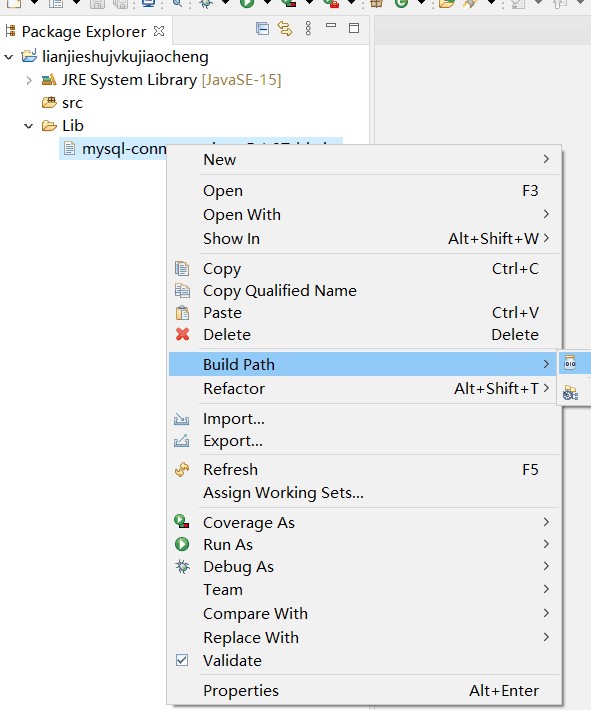The height and width of the screenshot is (710, 591).
Task: Toggle Link with Editor icon
Action: pyautogui.click(x=285, y=29)
